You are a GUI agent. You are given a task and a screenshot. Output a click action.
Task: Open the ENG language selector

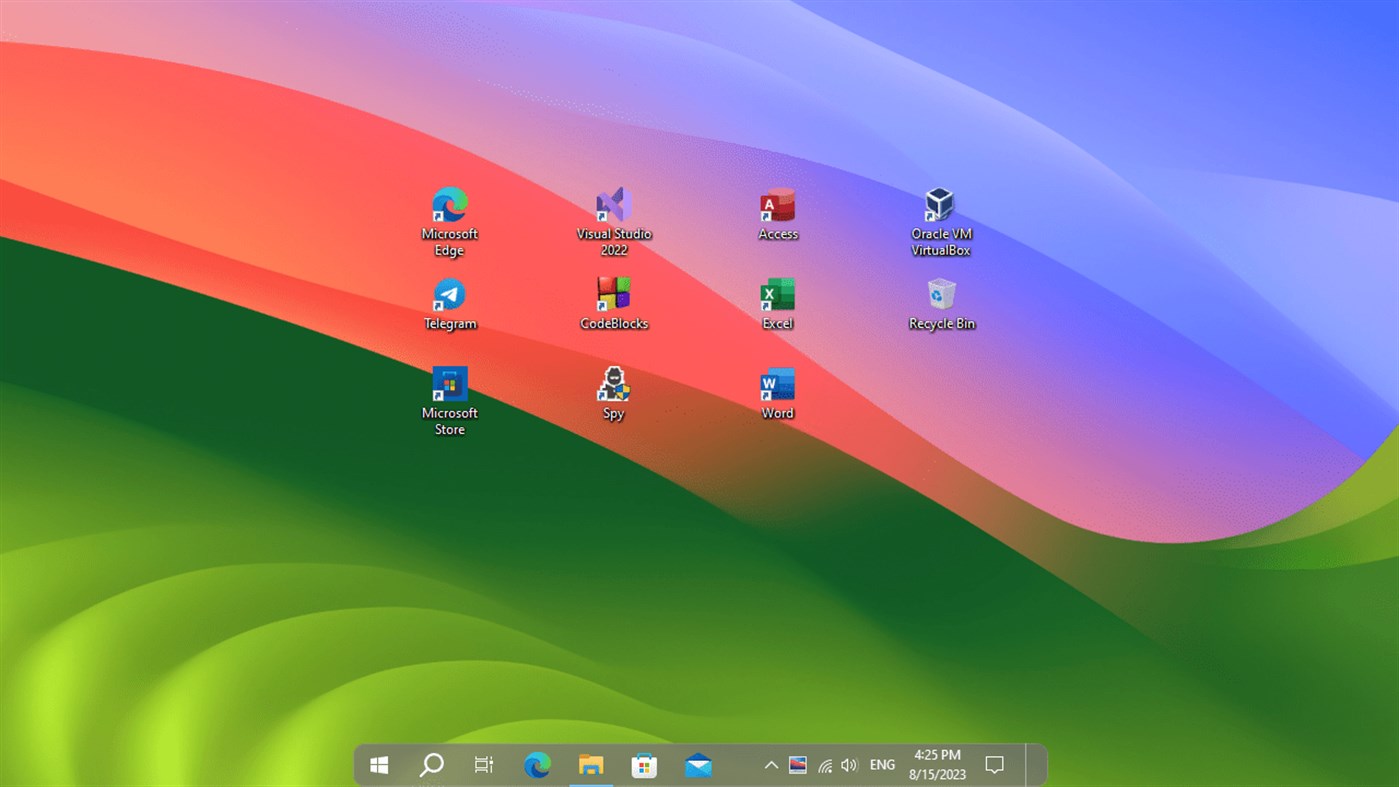coord(881,764)
